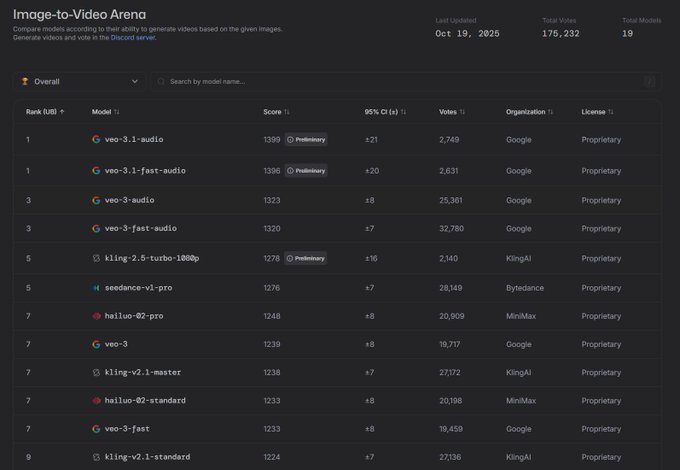
Task: Click the votes value 28,149
Action: pyautogui.click(x=451, y=288)
